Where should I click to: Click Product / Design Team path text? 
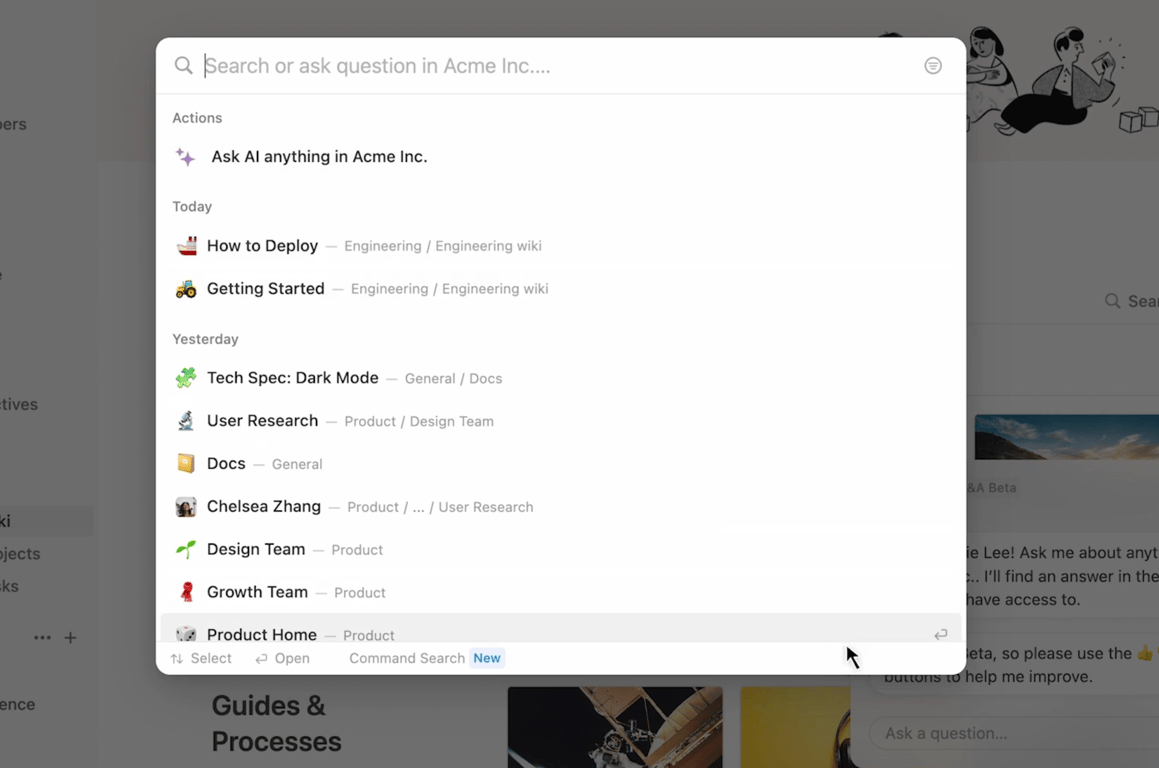point(419,421)
